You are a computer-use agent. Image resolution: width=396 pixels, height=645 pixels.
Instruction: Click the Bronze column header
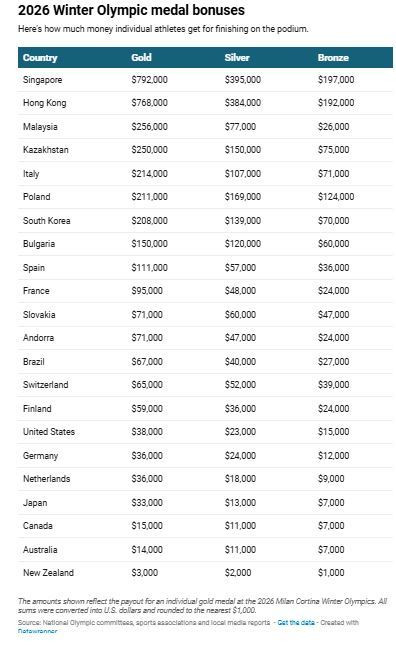click(x=333, y=58)
